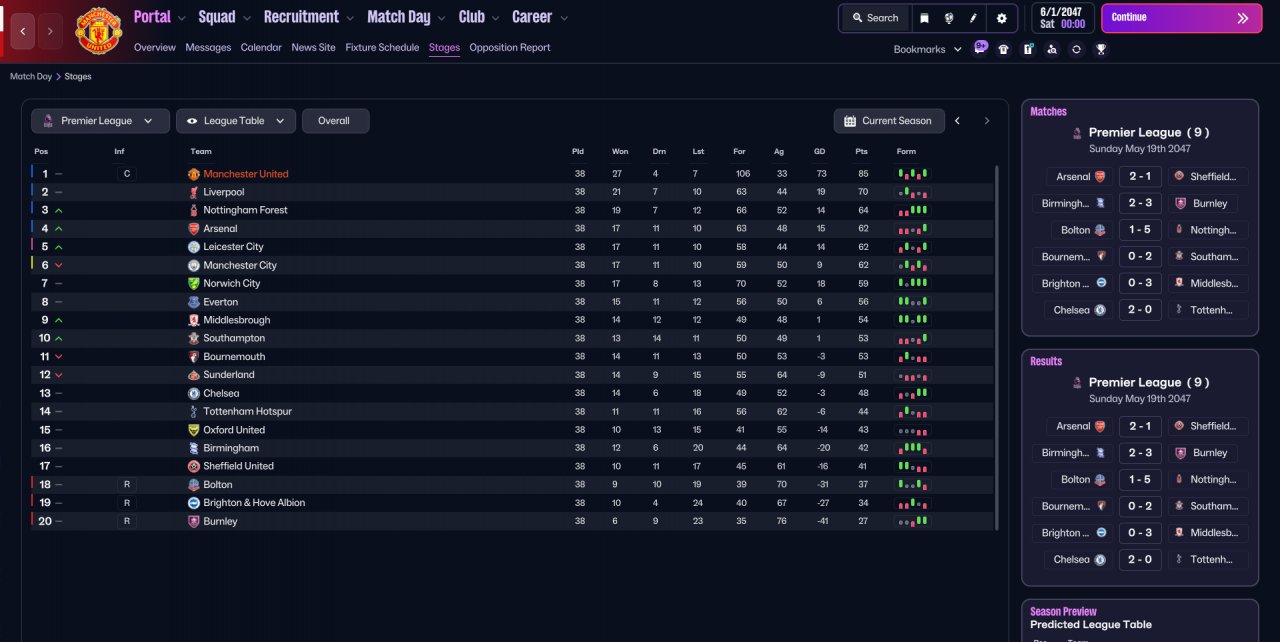Sort table by the Pts column header
Image resolution: width=1280 pixels, height=642 pixels.
pyautogui.click(x=861, y=151)
